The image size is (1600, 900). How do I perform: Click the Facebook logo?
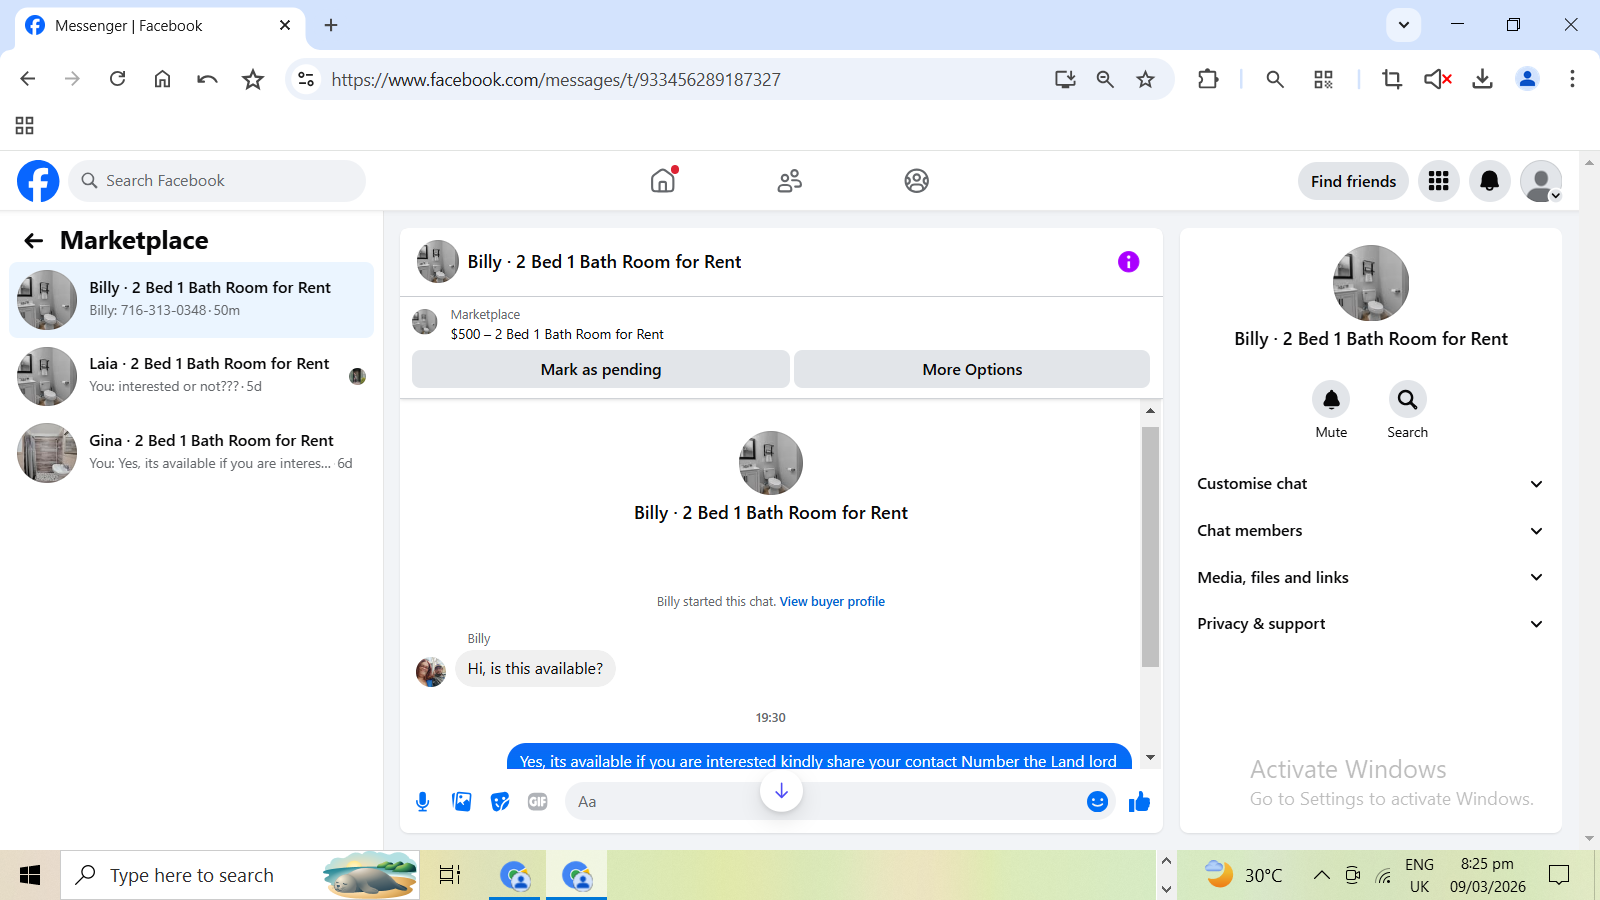point(38,181)
